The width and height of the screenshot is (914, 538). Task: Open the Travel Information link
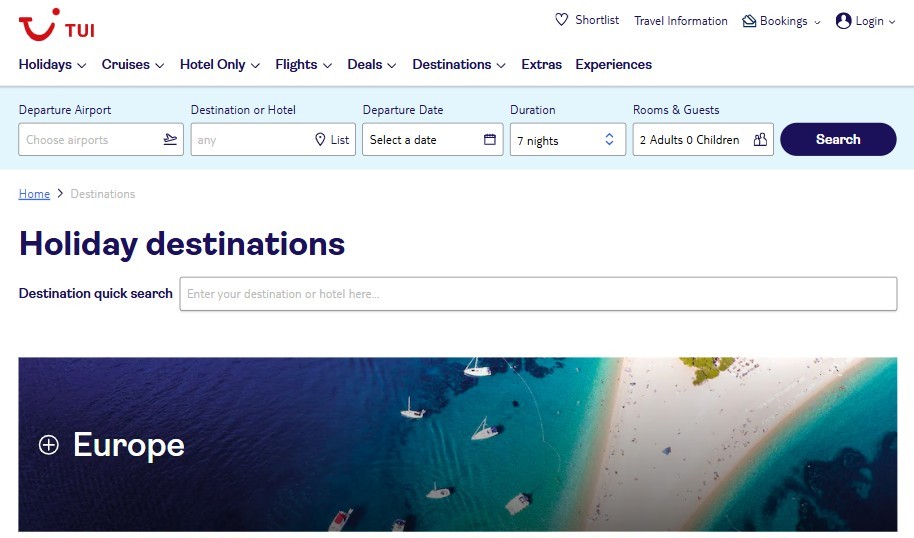(x=681, y=21)
